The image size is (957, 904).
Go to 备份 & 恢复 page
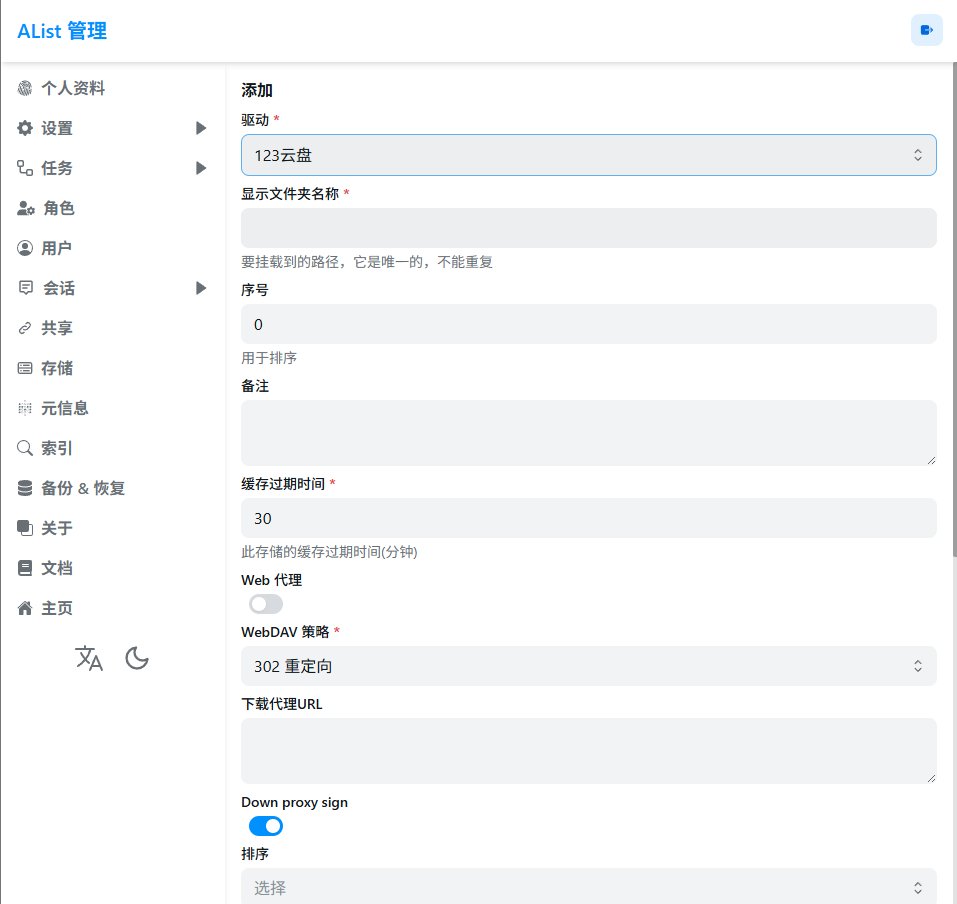[x=83, y=488]
